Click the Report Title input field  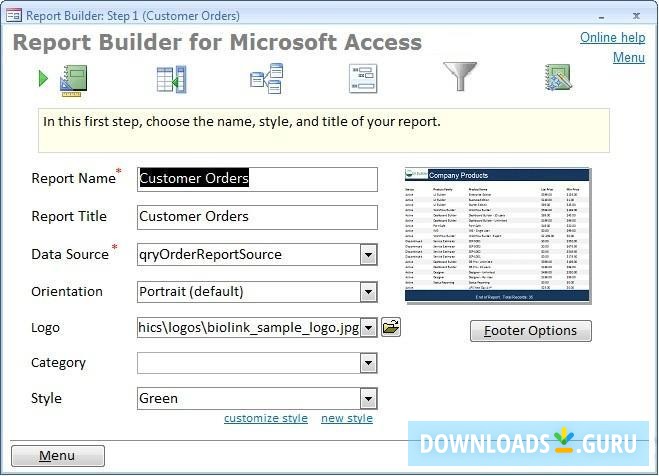pos(257,217)
